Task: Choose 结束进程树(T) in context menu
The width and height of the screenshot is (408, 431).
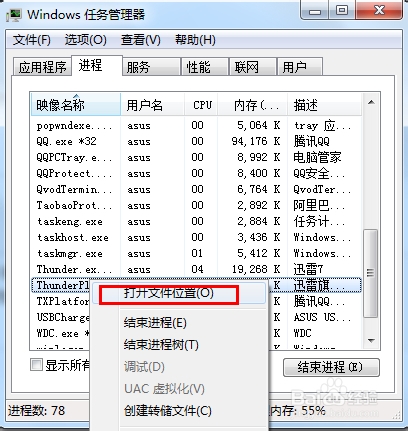Action: tap(161, 345)
